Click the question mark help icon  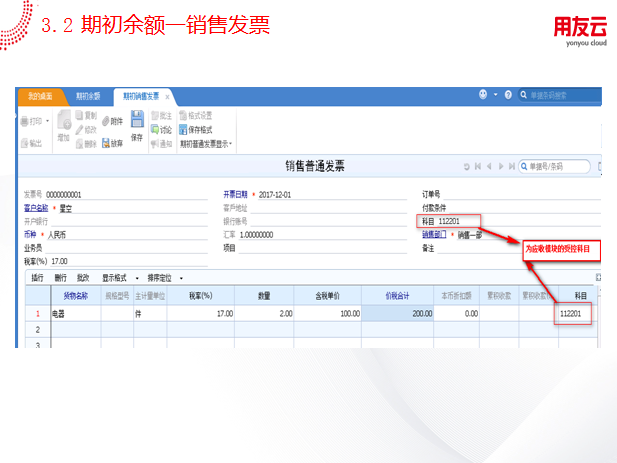[x=508, y=95]
